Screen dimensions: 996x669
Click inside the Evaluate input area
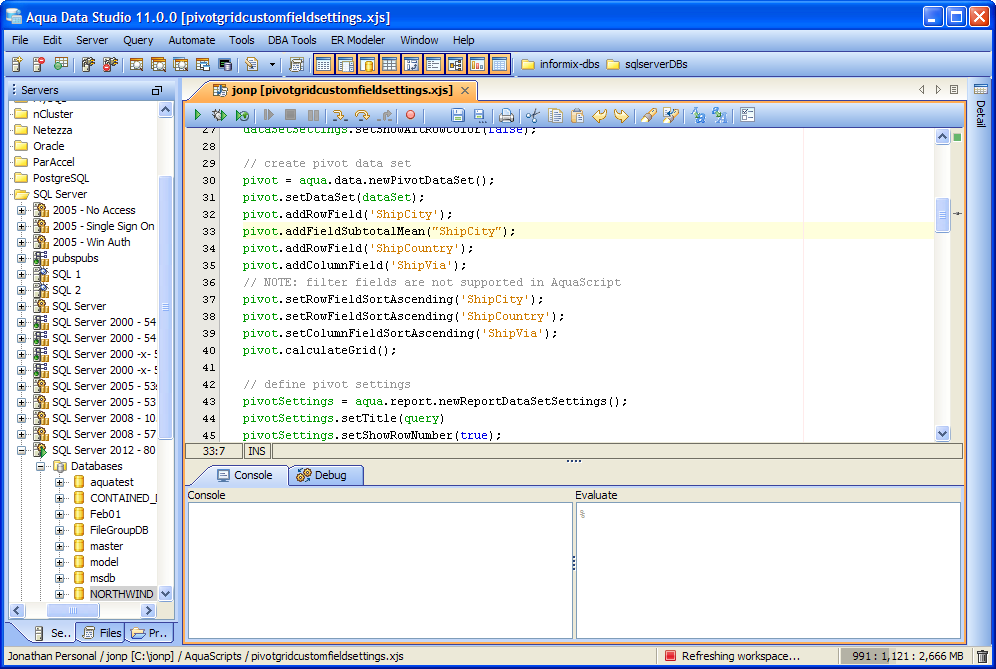(x=768, y=570)
